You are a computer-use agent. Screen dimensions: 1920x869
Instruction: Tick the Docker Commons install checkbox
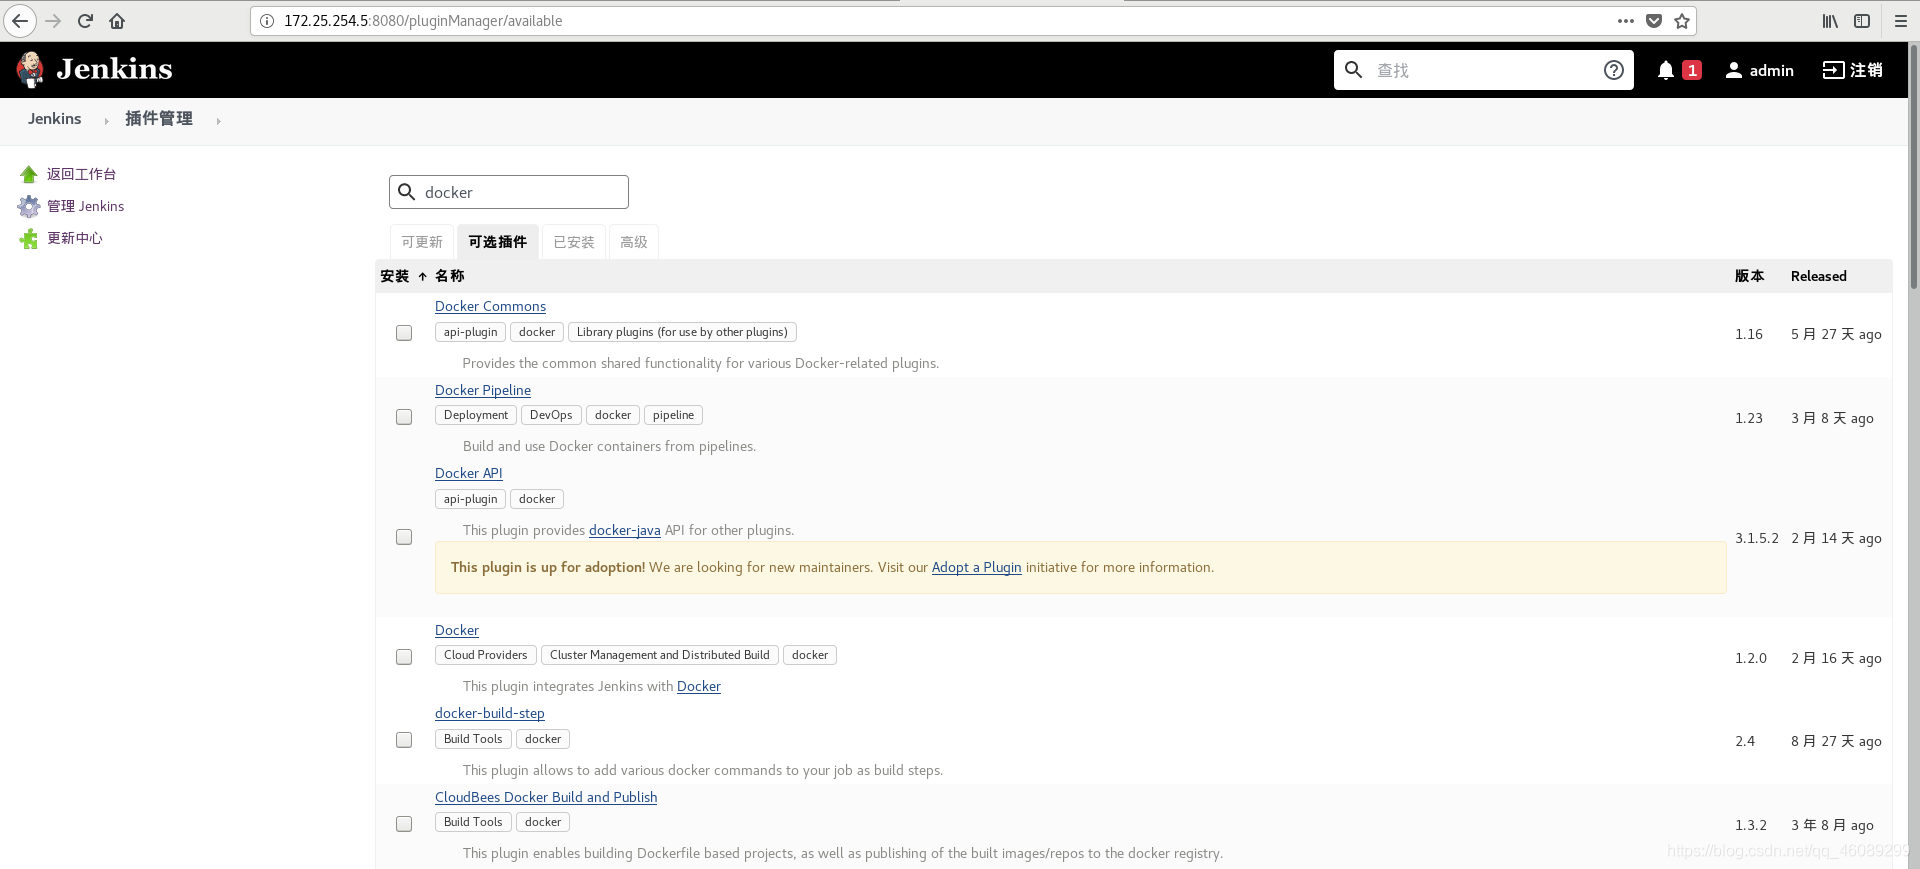[x=404, y=333]
